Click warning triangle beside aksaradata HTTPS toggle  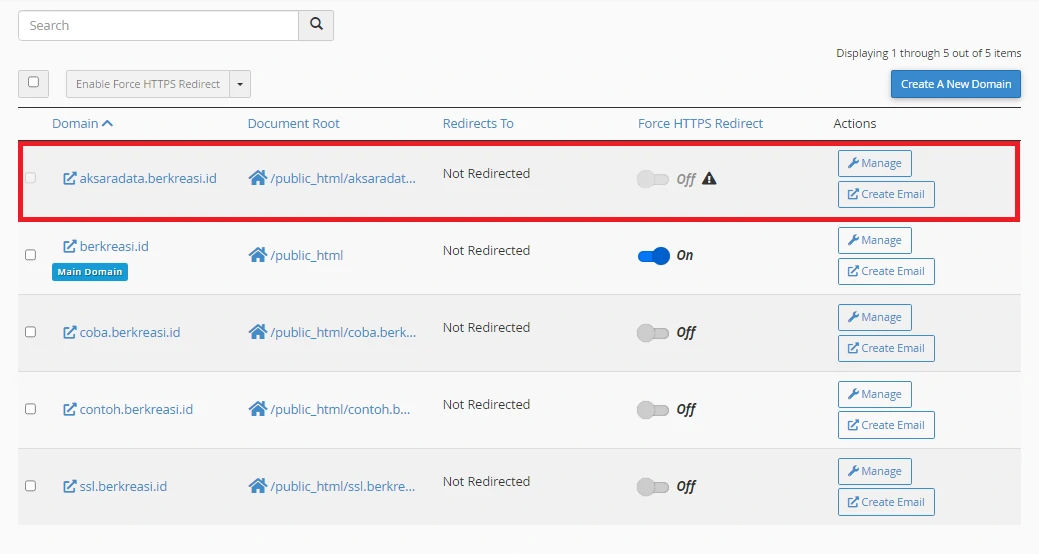click(709, 178)
